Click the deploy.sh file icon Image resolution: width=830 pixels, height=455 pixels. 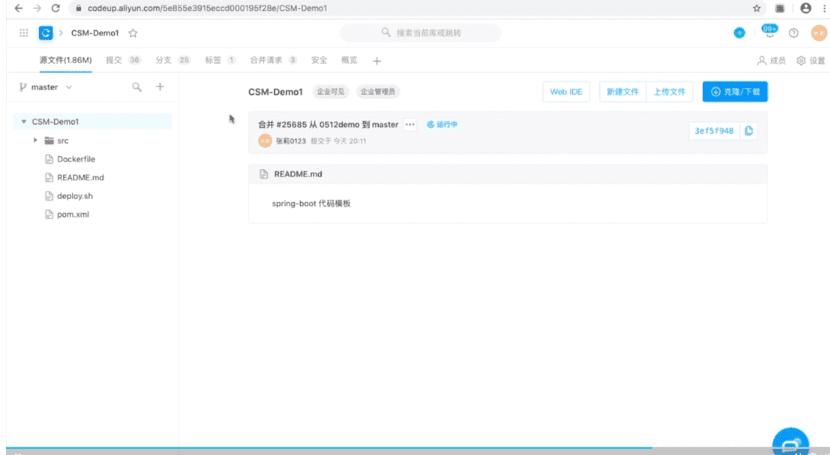(x=49, y=196)
